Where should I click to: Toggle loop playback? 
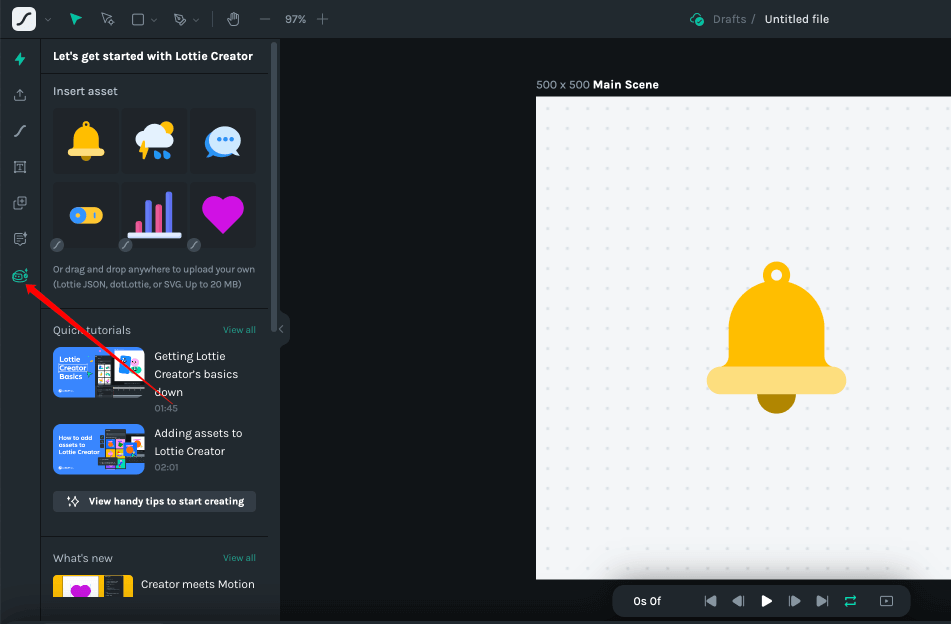coord(850,601)
